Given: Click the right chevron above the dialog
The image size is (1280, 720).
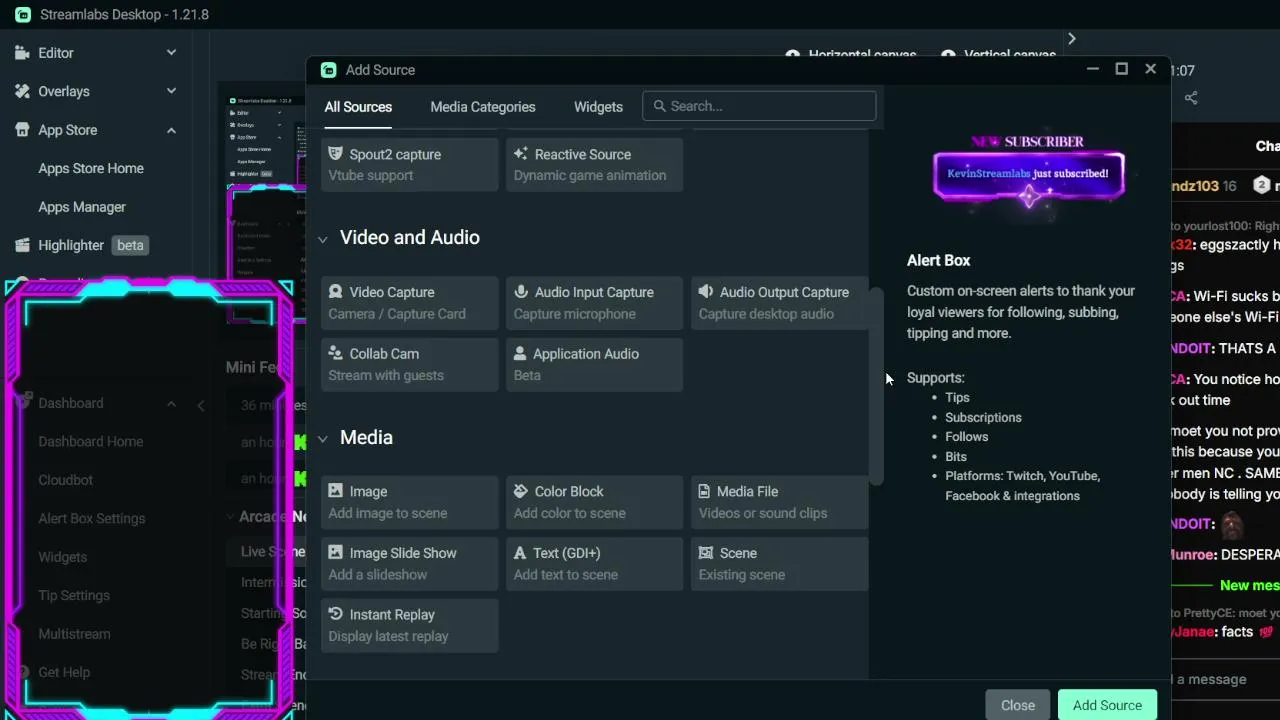Looking at the screenshot, I should tap(1071, 38).
